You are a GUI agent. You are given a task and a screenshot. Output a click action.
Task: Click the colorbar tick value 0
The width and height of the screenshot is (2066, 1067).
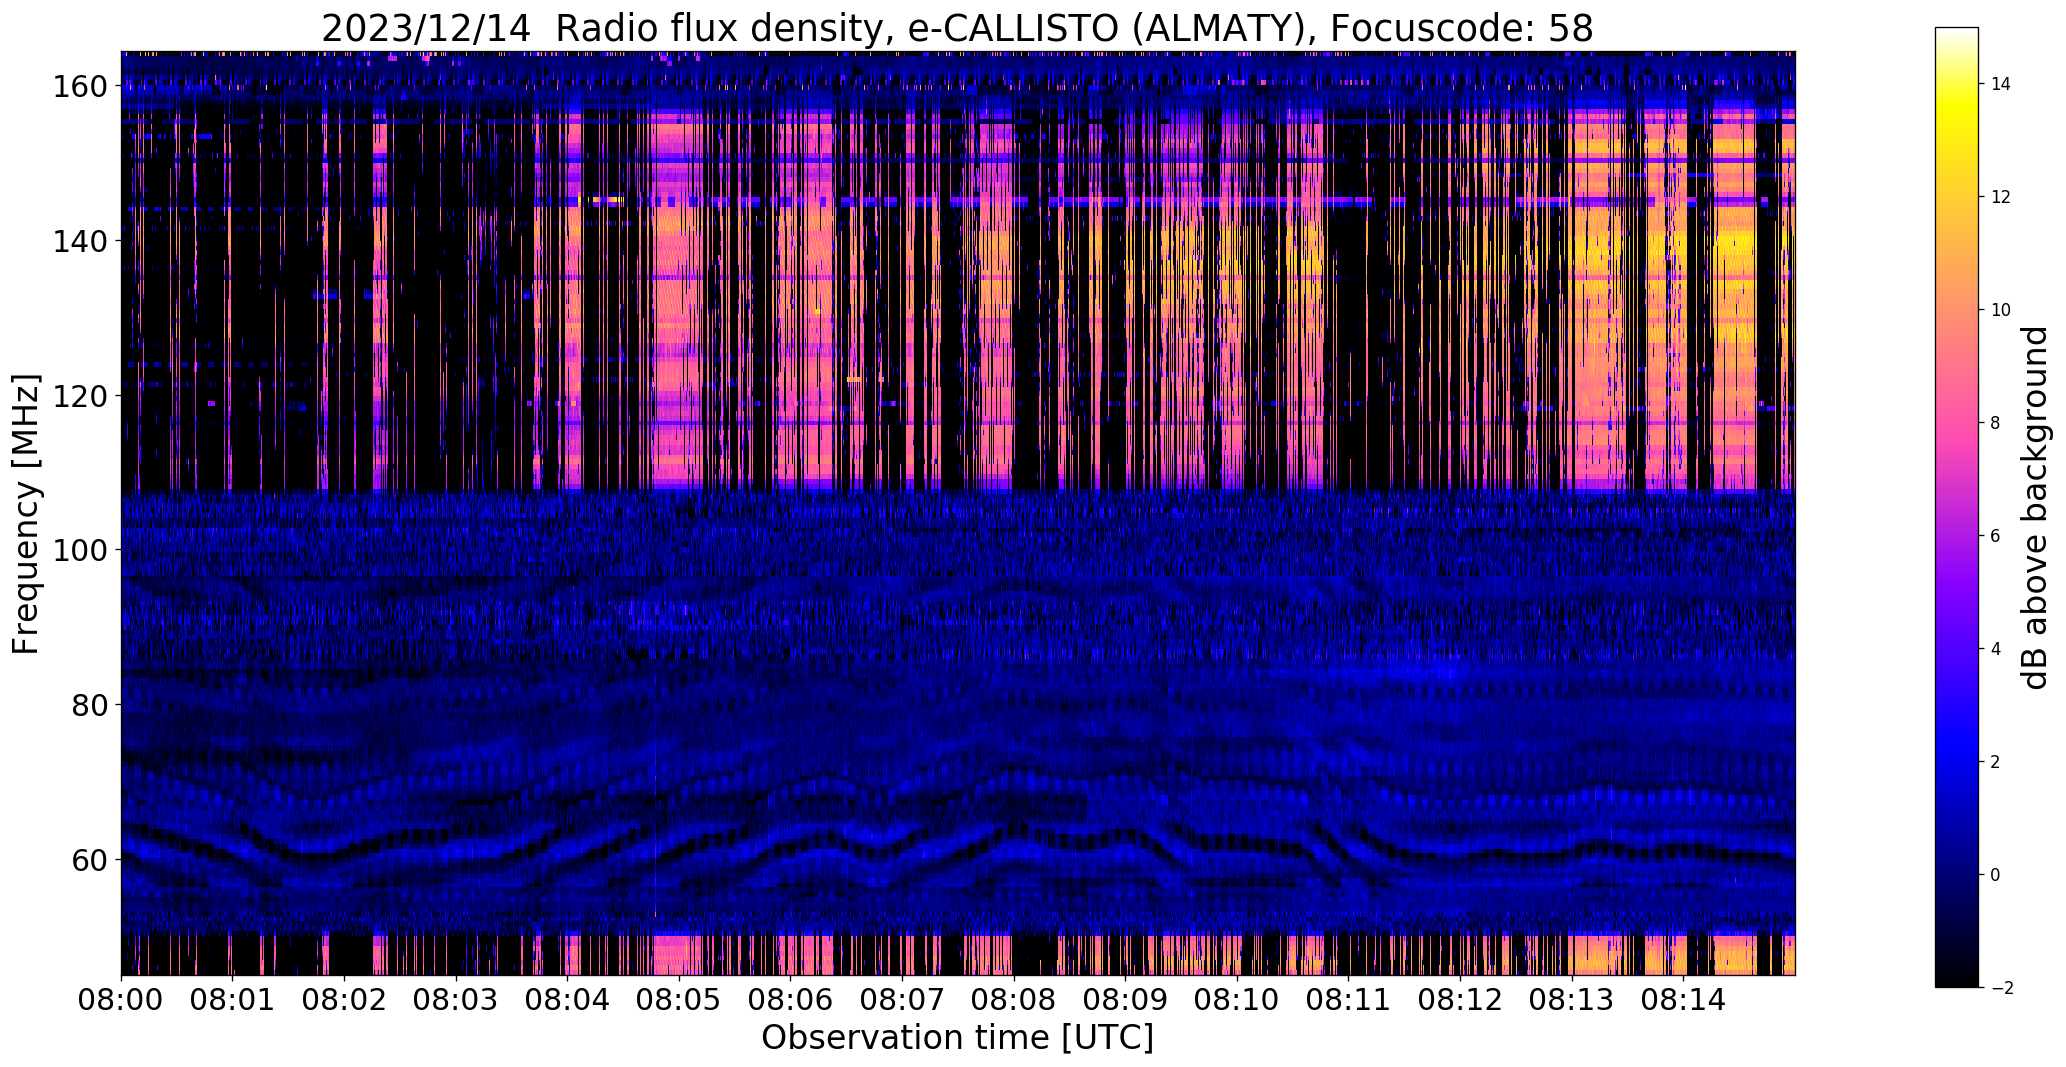(x=1995, y=875)
